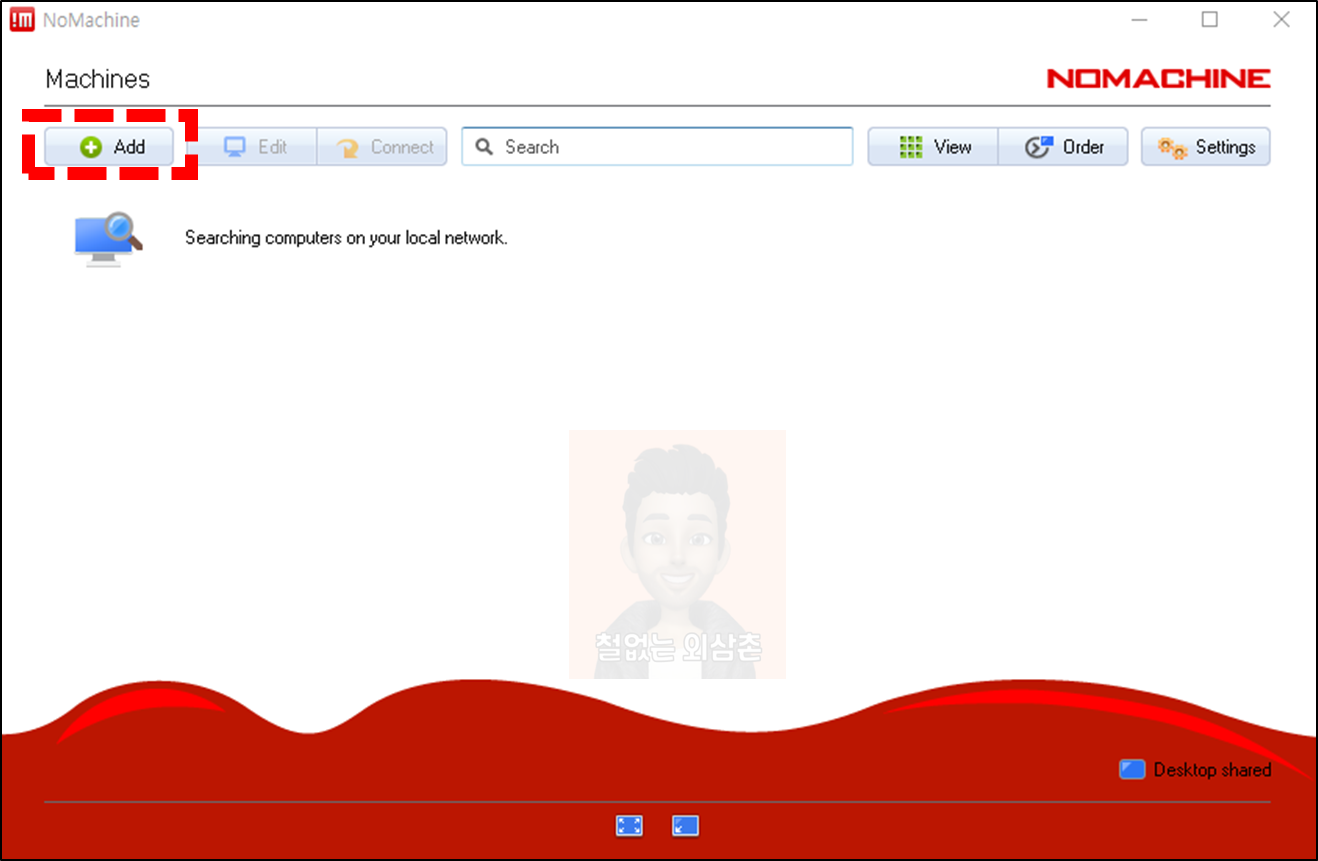Click the NoMachine logo at top right

tap(1158, 78)
